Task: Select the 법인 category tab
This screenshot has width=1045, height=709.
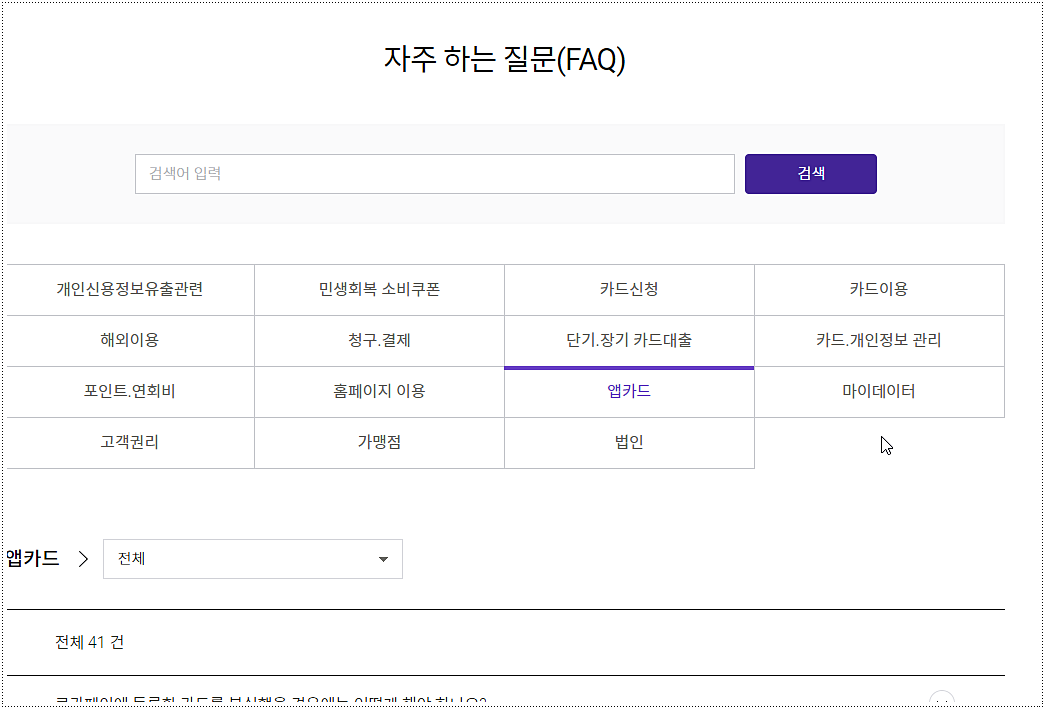Action: [x=629, y=442]
